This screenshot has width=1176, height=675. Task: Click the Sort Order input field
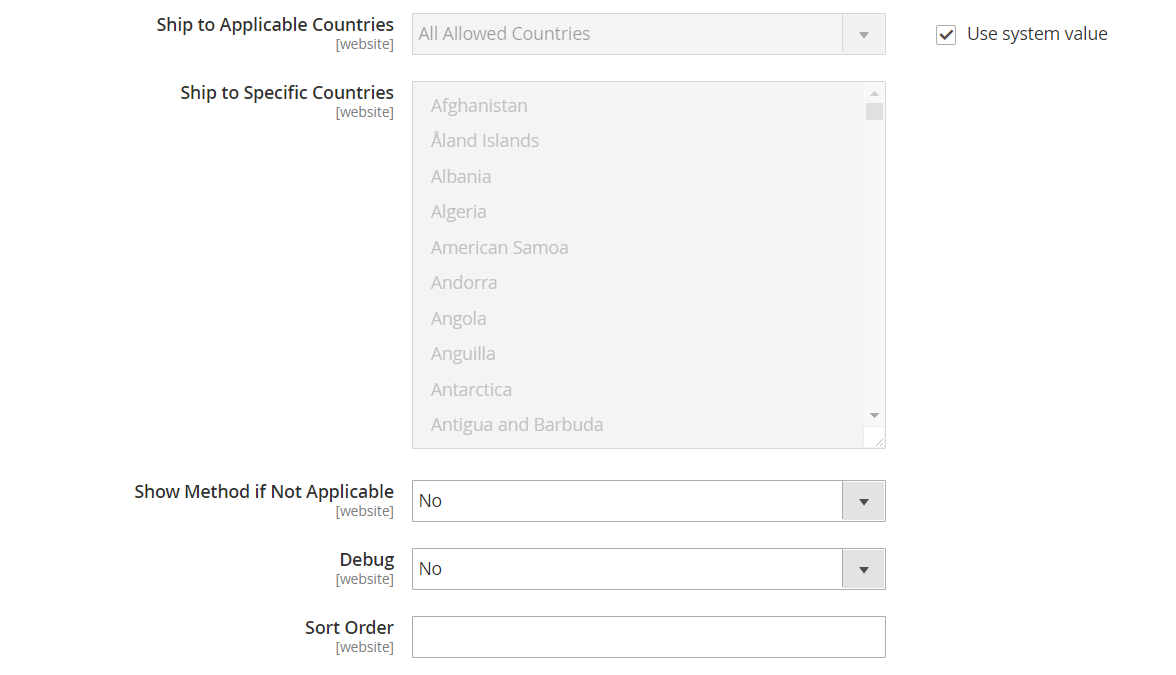[648, 637]
